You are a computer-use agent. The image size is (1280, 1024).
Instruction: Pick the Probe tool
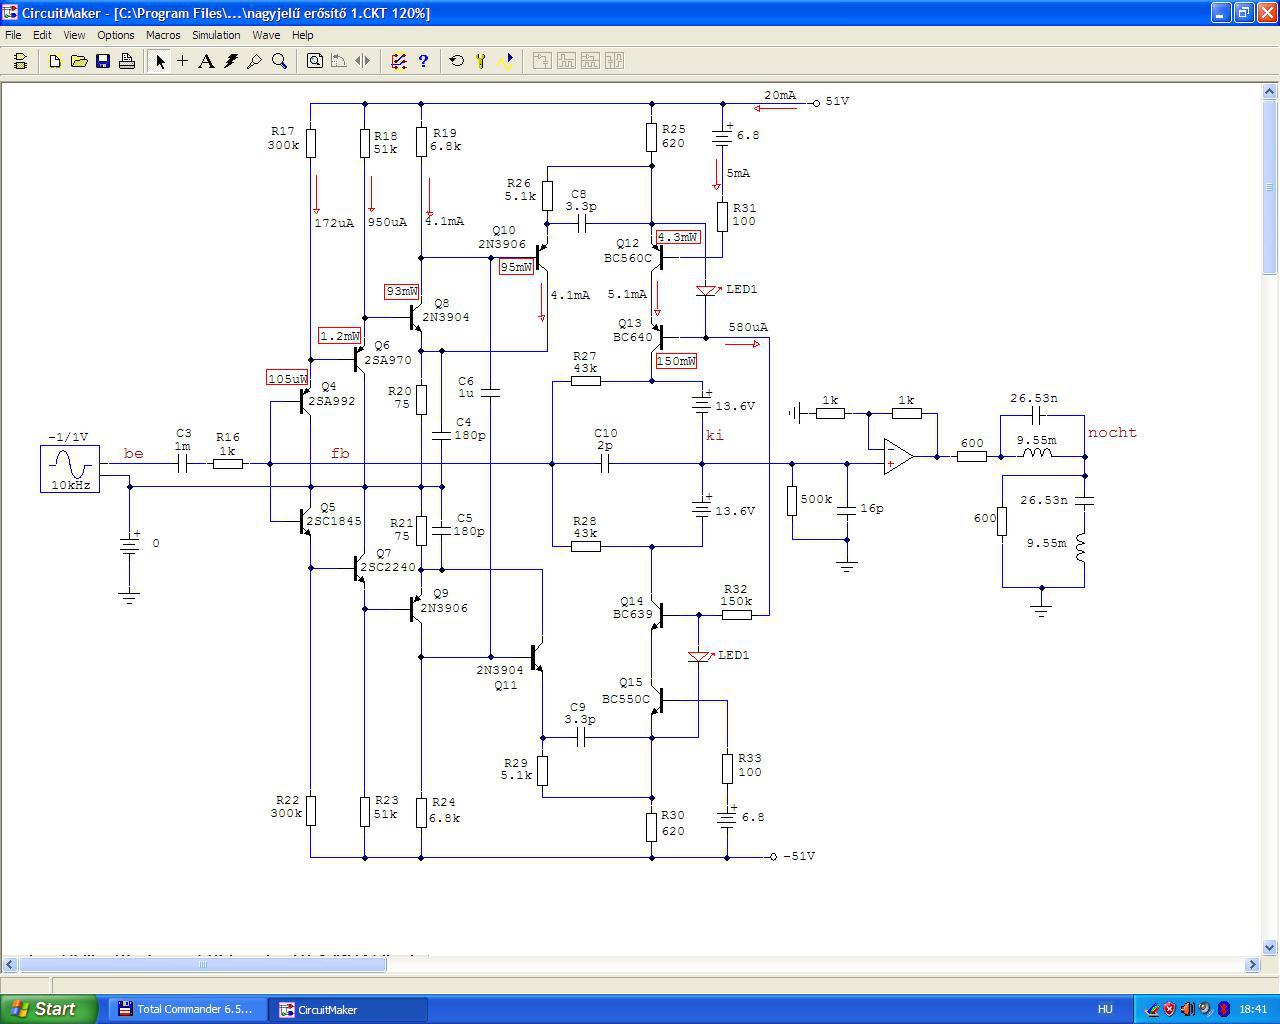pos(255,61)
